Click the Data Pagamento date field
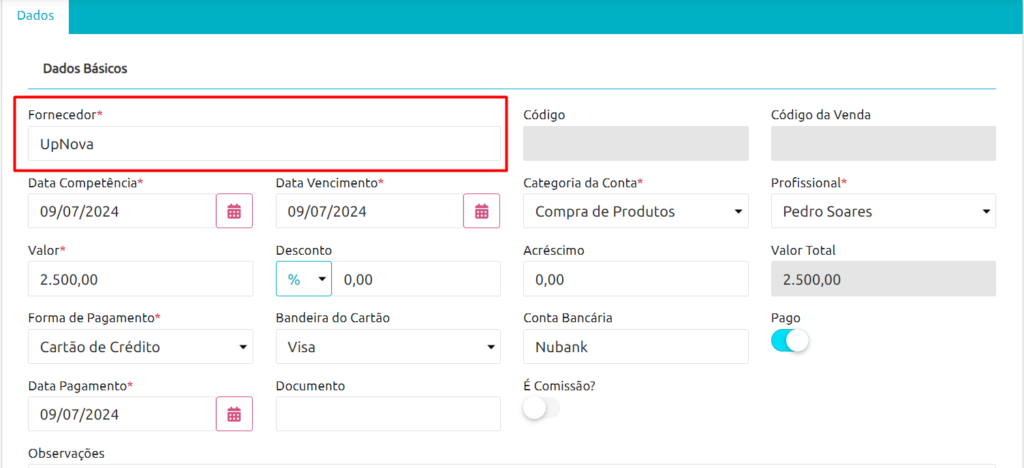This screenshot has height=468, width=1024. [x=122, y=414]
